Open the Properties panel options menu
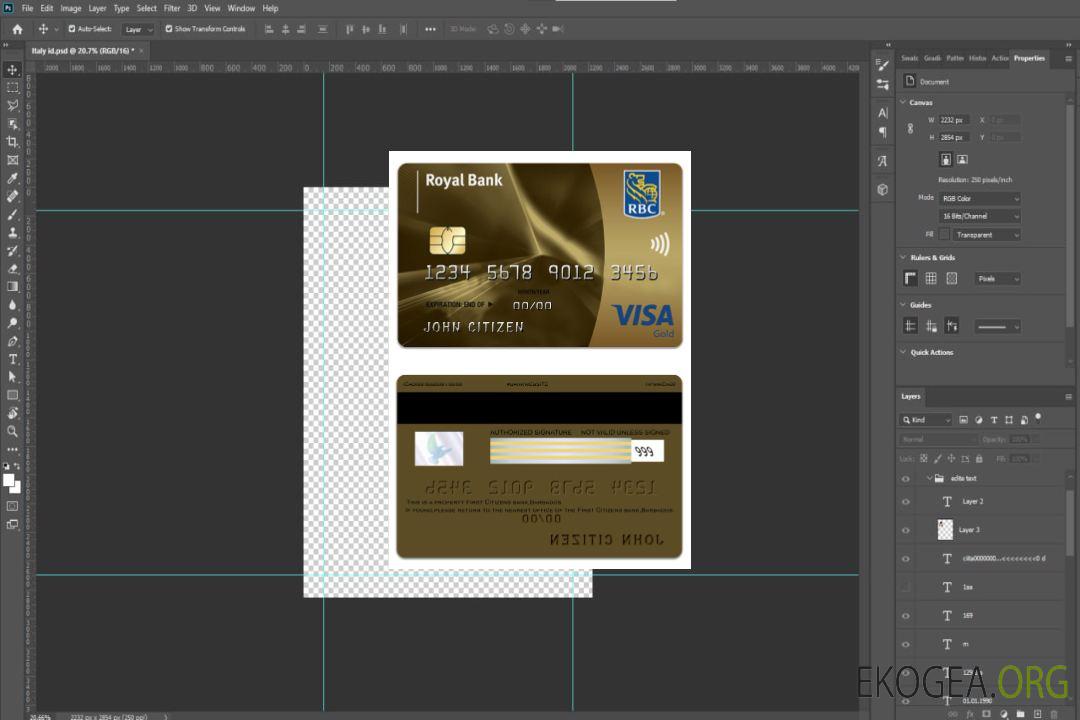Image resolution: width=1080 pixels, height=720 pixels. [x=1068, y=59]
